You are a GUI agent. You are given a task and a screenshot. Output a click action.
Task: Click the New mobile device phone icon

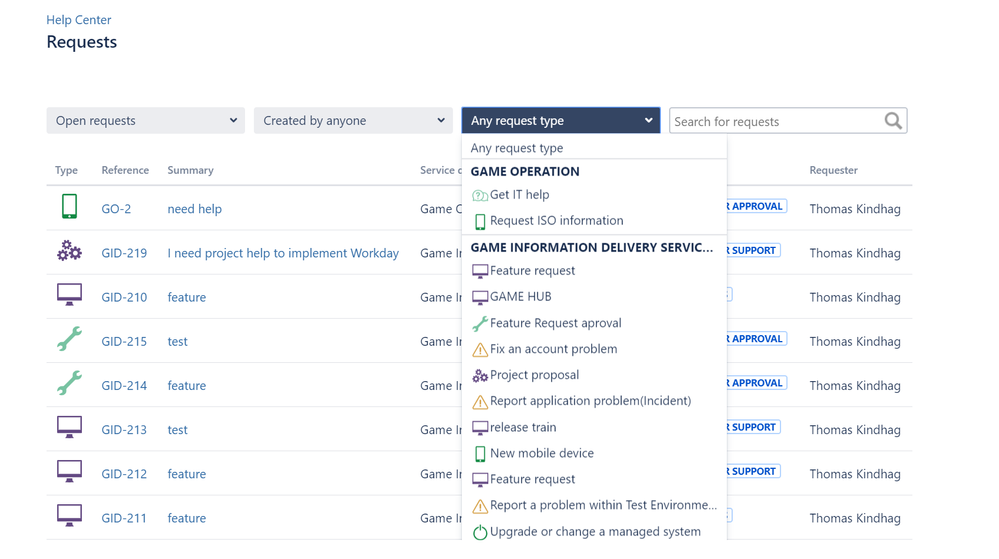[480, 454]
